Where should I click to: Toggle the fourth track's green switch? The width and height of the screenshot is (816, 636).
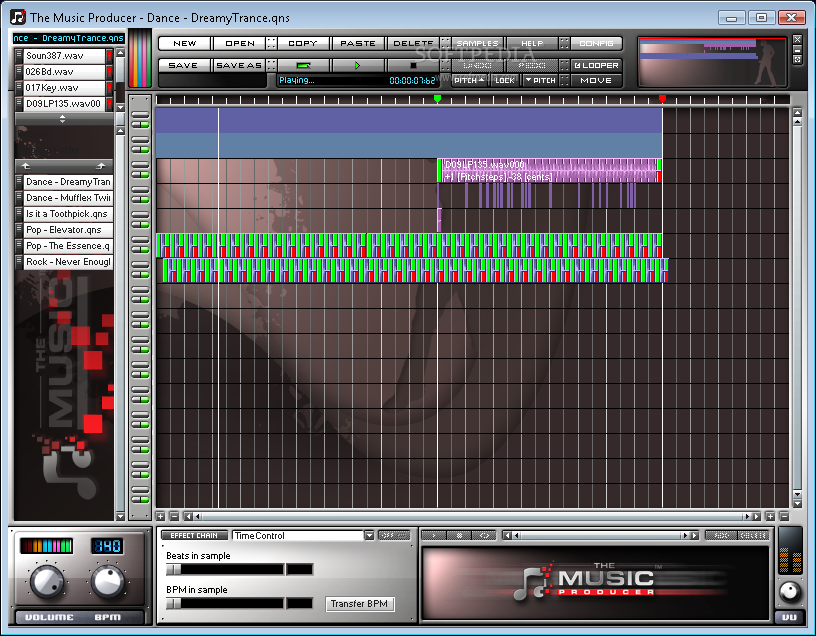pyautogui.click(x=140, y=199)
